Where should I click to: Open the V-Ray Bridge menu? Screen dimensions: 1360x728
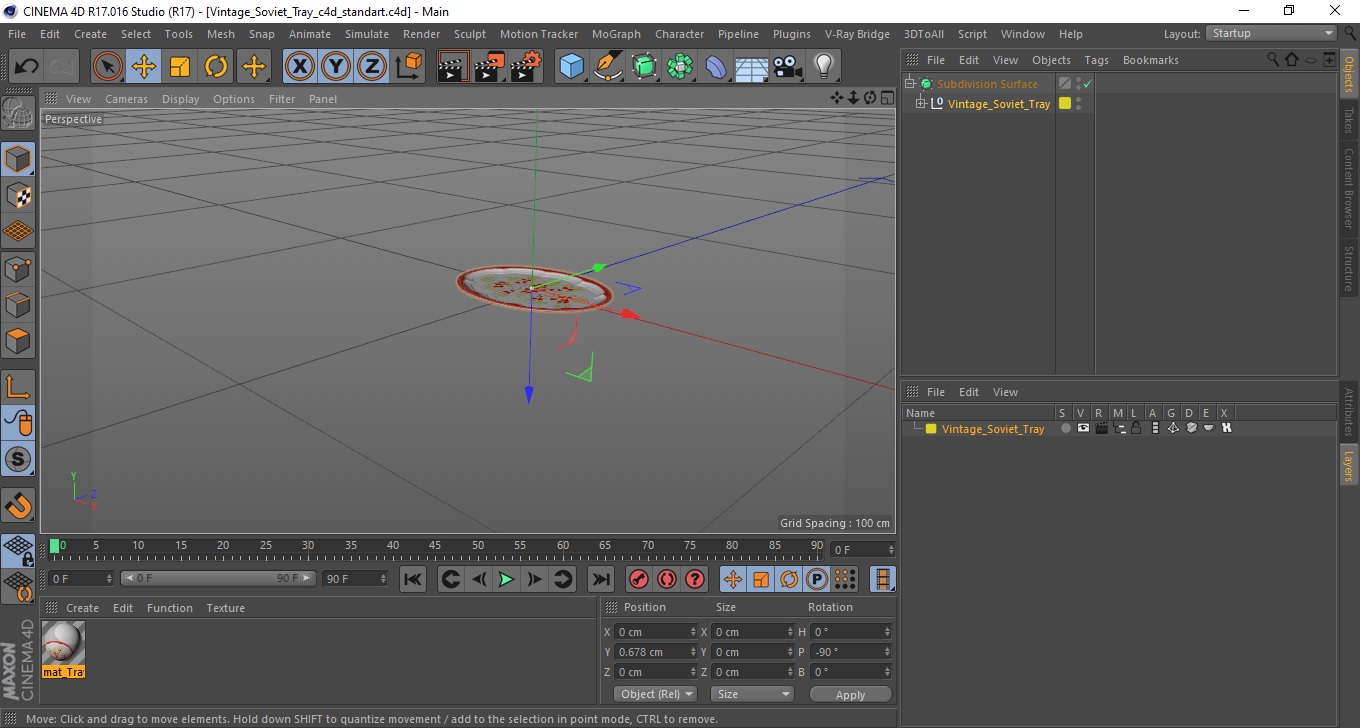pos(857,34)
